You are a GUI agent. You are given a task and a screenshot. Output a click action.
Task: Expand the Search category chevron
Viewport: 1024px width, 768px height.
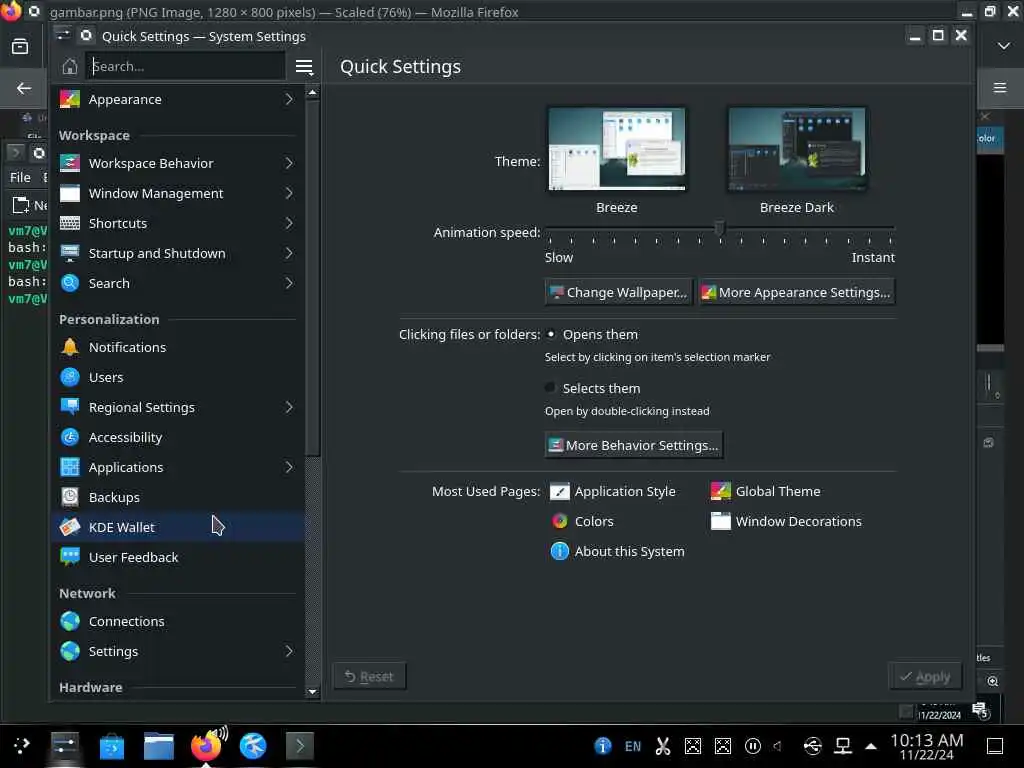pyautogui.click(x=289, y=283)
